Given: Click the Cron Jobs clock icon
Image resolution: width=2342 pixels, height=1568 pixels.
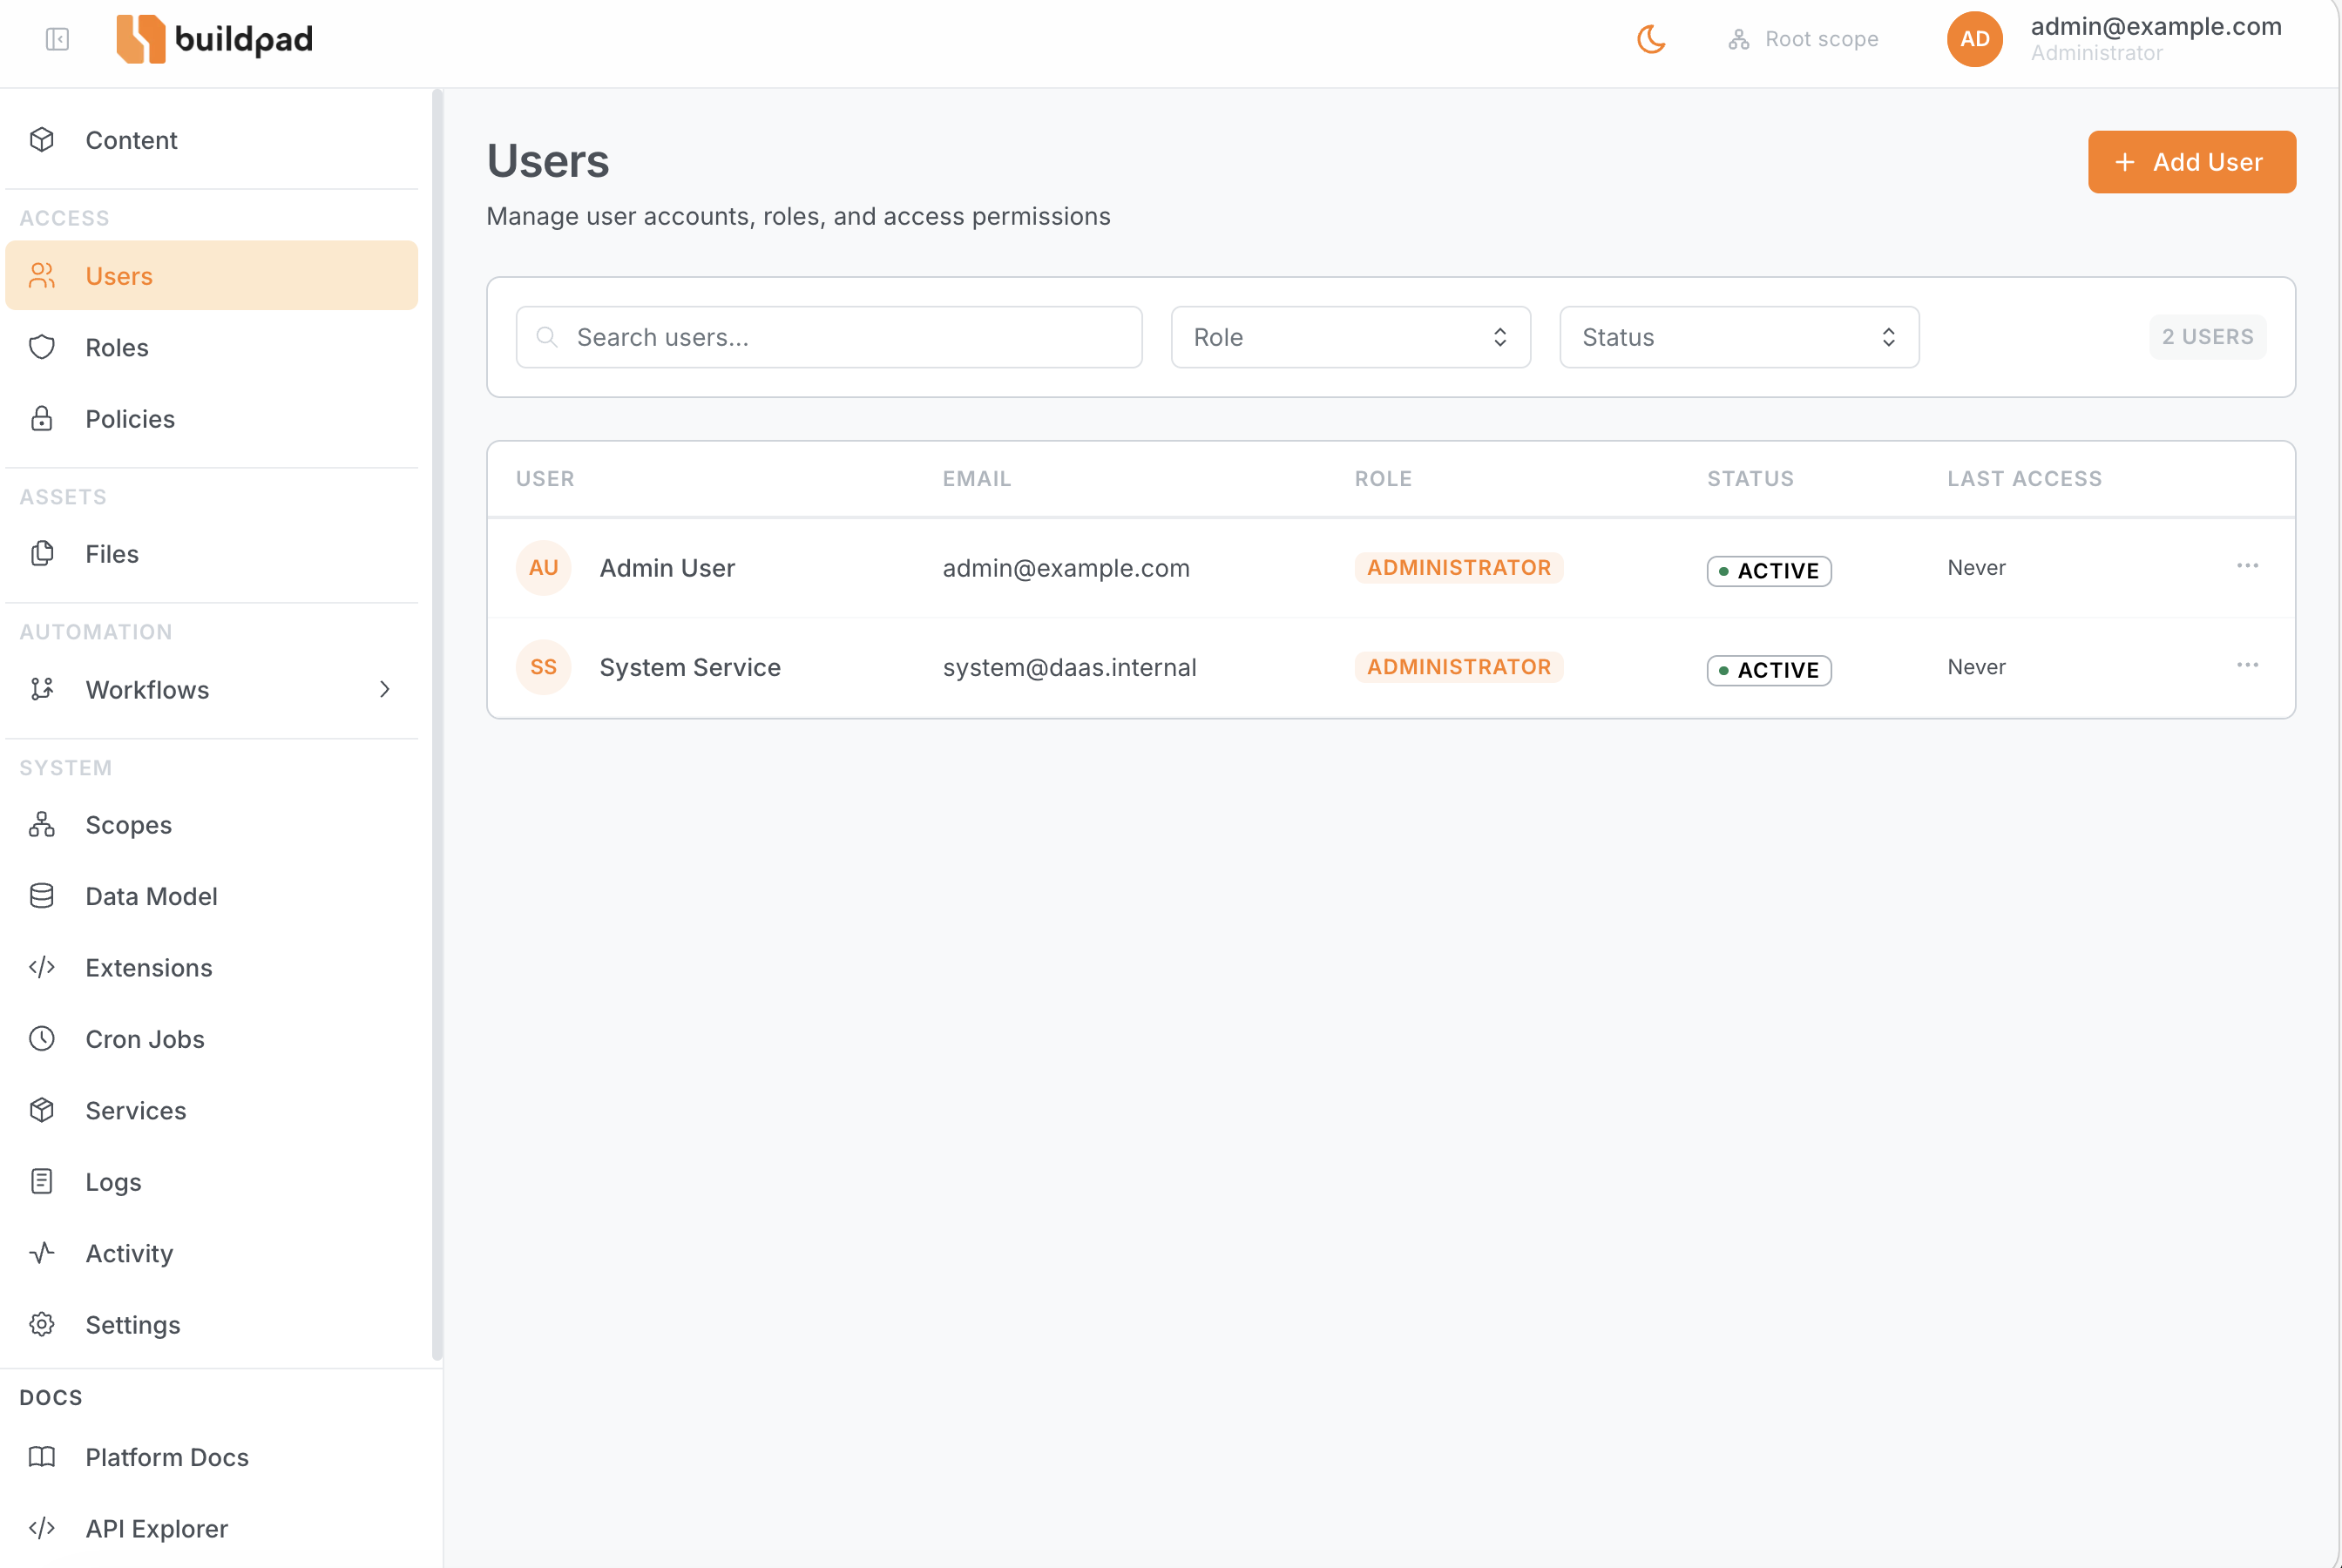Looking at the screenshot, I should point(42,1039).
